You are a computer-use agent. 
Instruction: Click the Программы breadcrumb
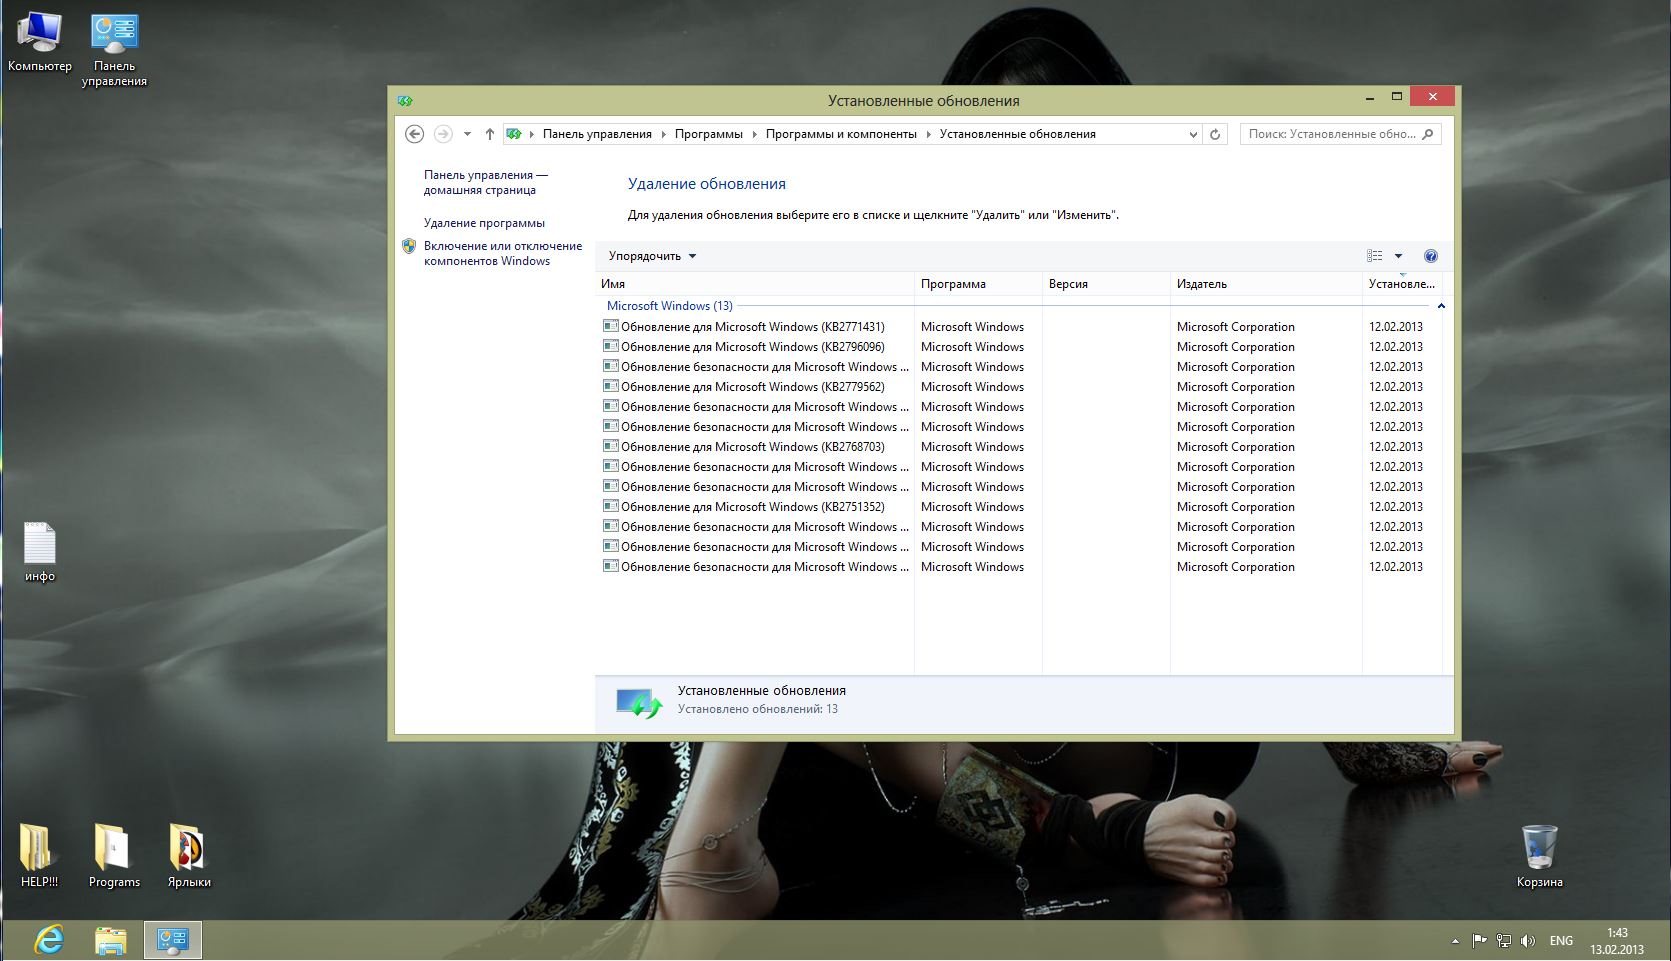coord(708,134)
